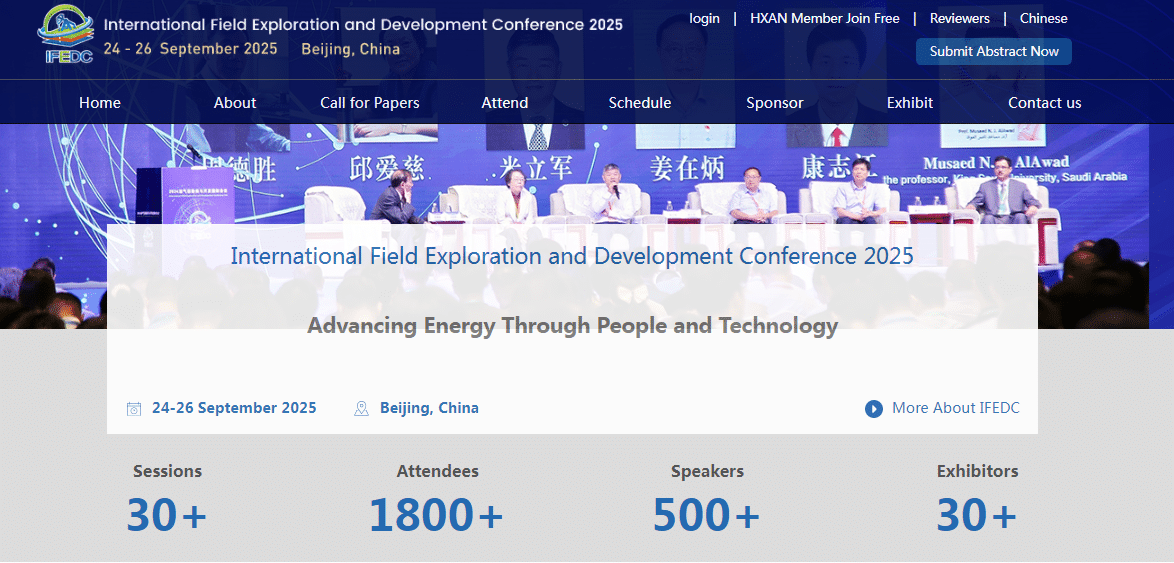Open the Home menu item

tap(100, 103)
